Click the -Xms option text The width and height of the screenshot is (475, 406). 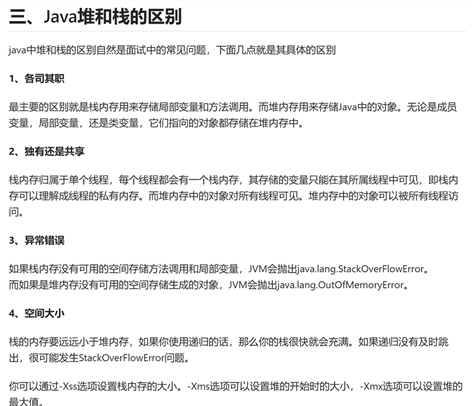[x=198, y=386]
